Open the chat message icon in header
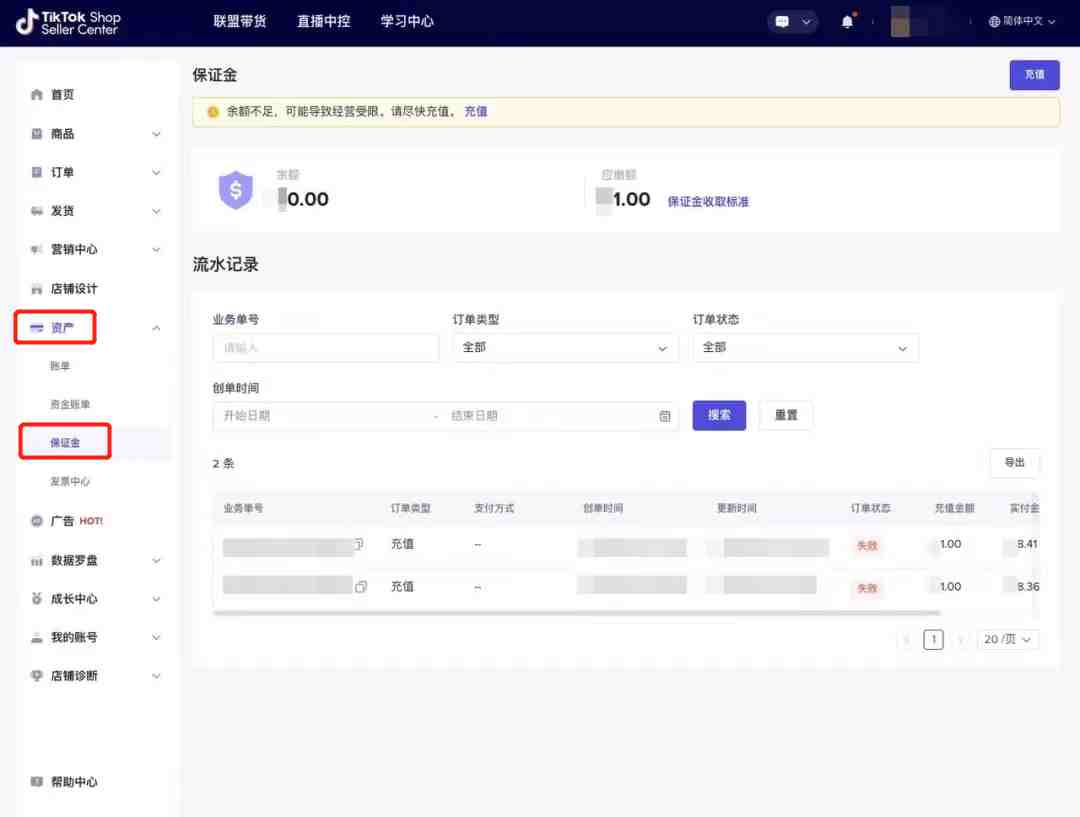 [x=783, y=22]
